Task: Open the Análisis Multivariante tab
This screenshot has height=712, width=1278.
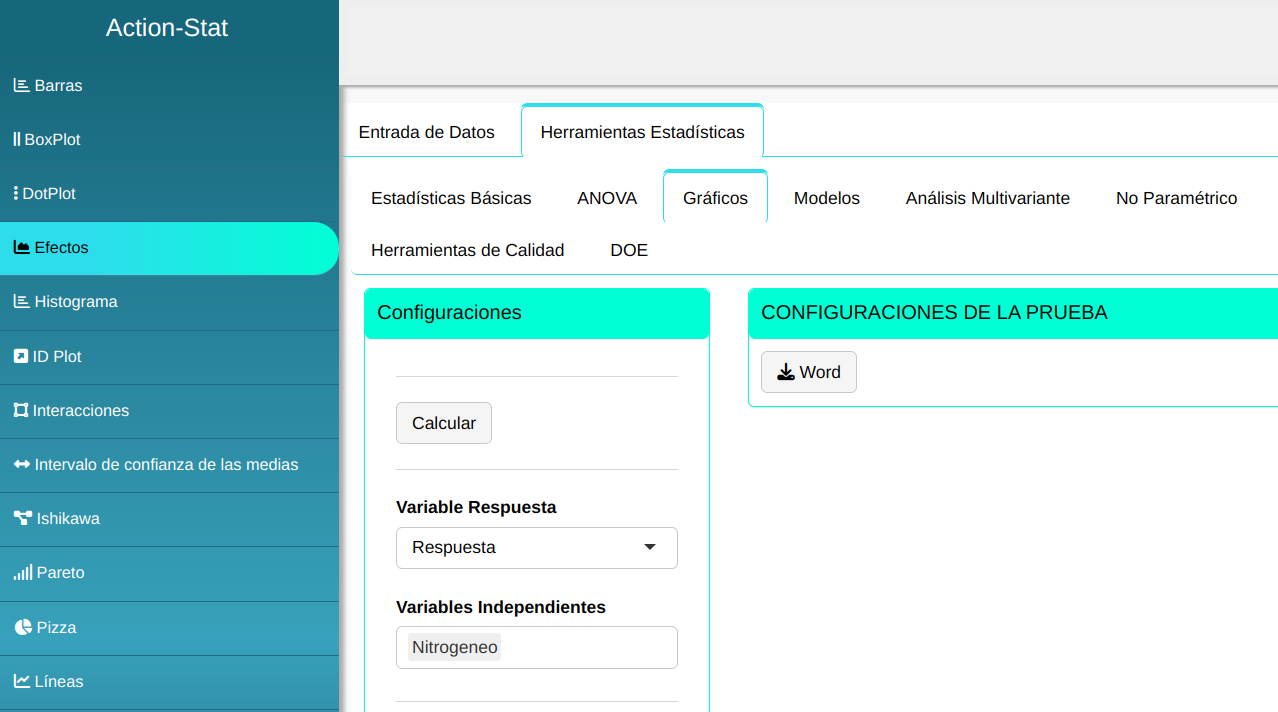Action: coord(987,198)
